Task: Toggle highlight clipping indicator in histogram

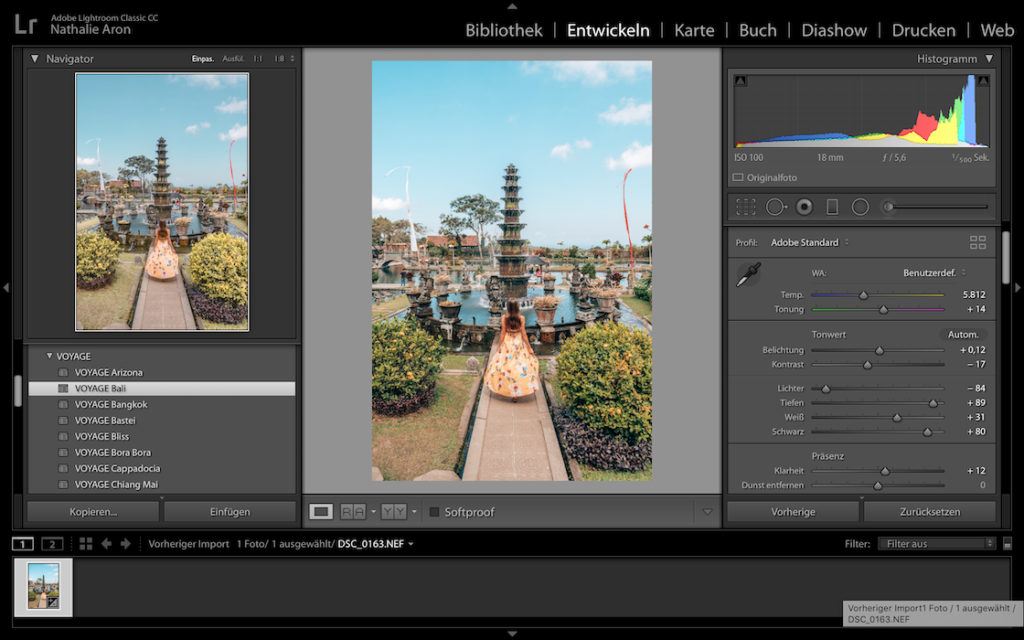Action: 984,80
